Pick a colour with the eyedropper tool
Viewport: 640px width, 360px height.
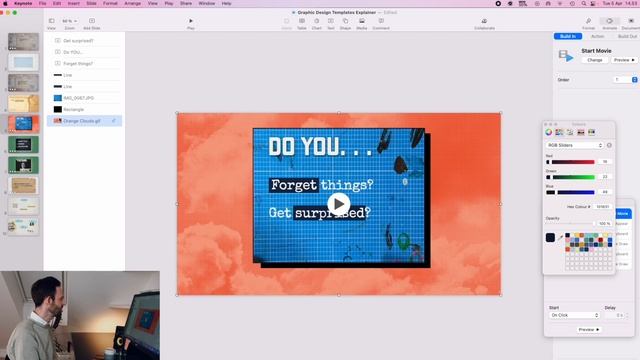pos(560,238)
